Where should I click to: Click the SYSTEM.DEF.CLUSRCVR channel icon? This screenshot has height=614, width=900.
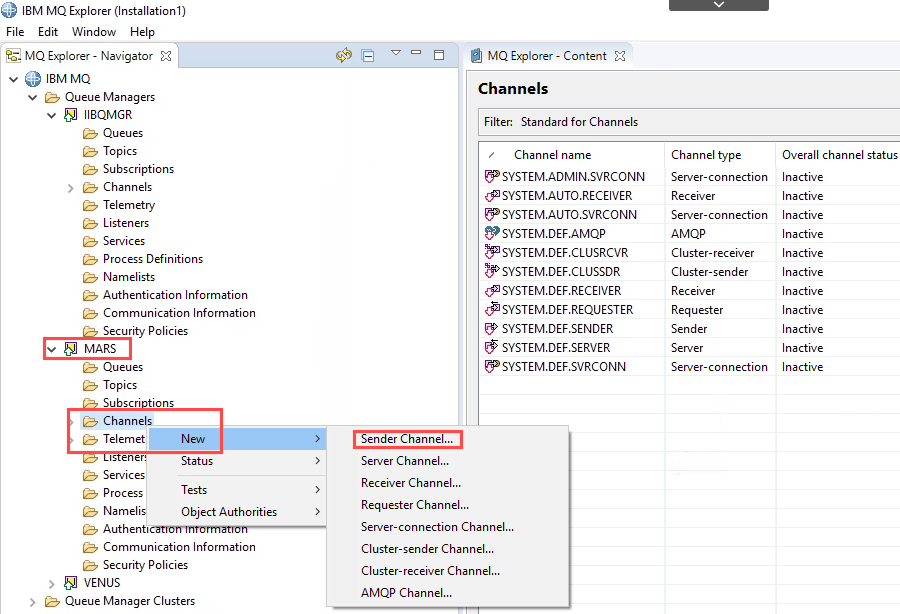(492, 252)
